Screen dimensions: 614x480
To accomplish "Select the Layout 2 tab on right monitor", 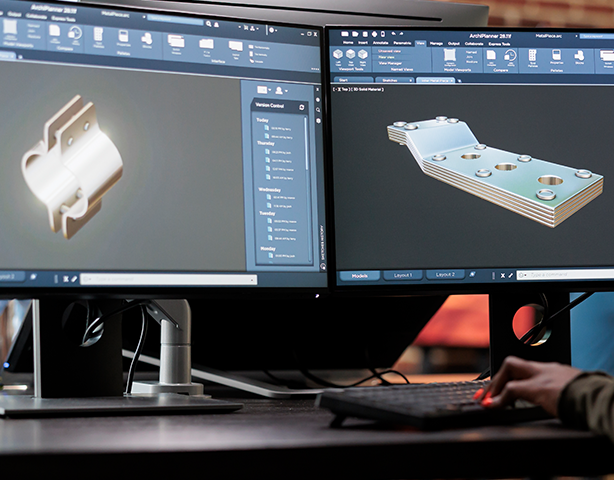I will click(x=445, y=274).
